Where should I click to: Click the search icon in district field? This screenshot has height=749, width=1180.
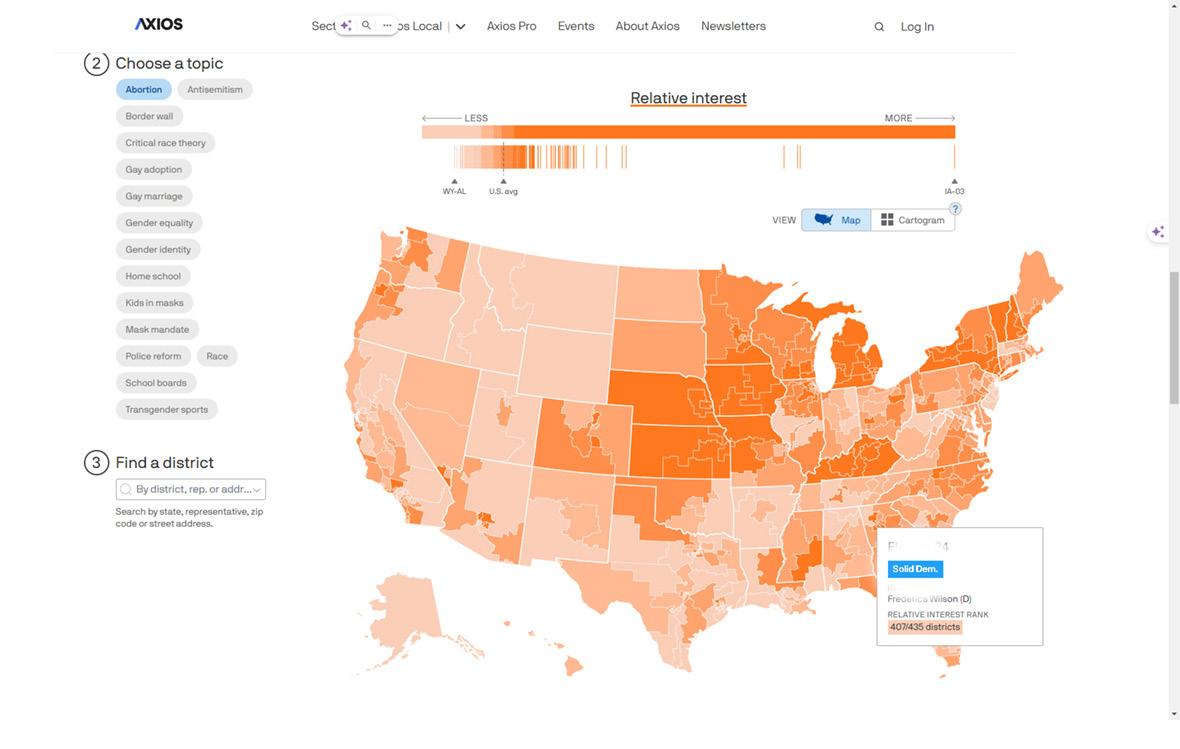(126, 490)
